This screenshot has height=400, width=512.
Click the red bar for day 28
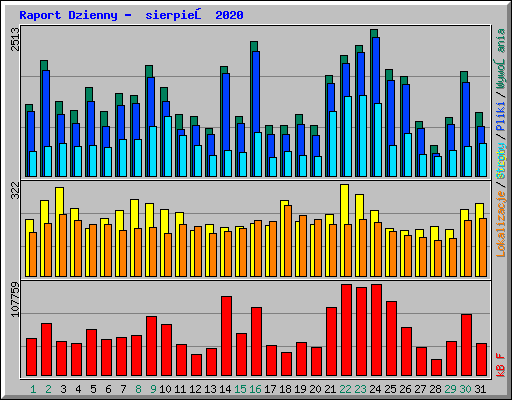tap(437, 368)
